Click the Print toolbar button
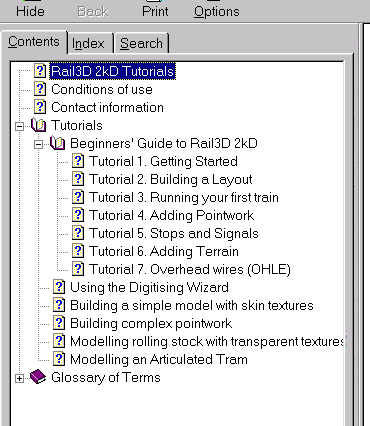 coord(155,11)
